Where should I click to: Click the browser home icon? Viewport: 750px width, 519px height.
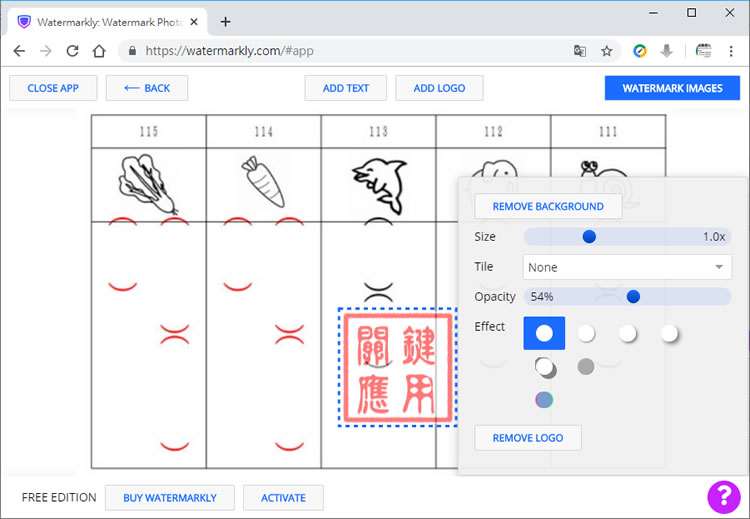(98, 50)
